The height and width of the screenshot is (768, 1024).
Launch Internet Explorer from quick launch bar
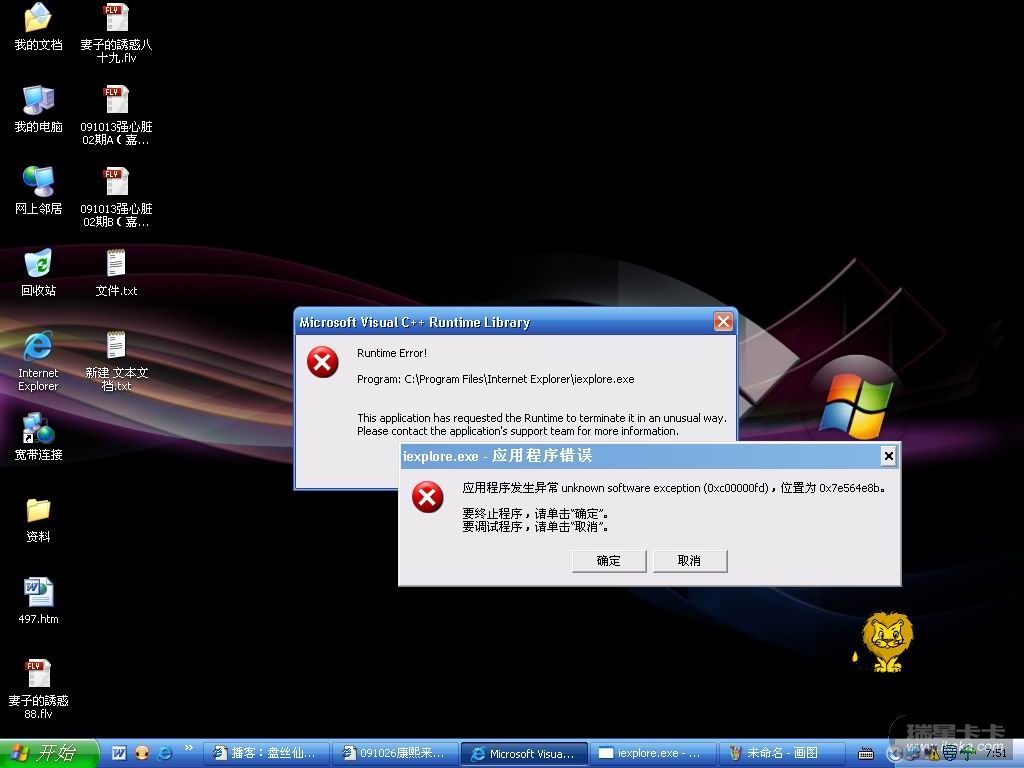tap(165, 753)
